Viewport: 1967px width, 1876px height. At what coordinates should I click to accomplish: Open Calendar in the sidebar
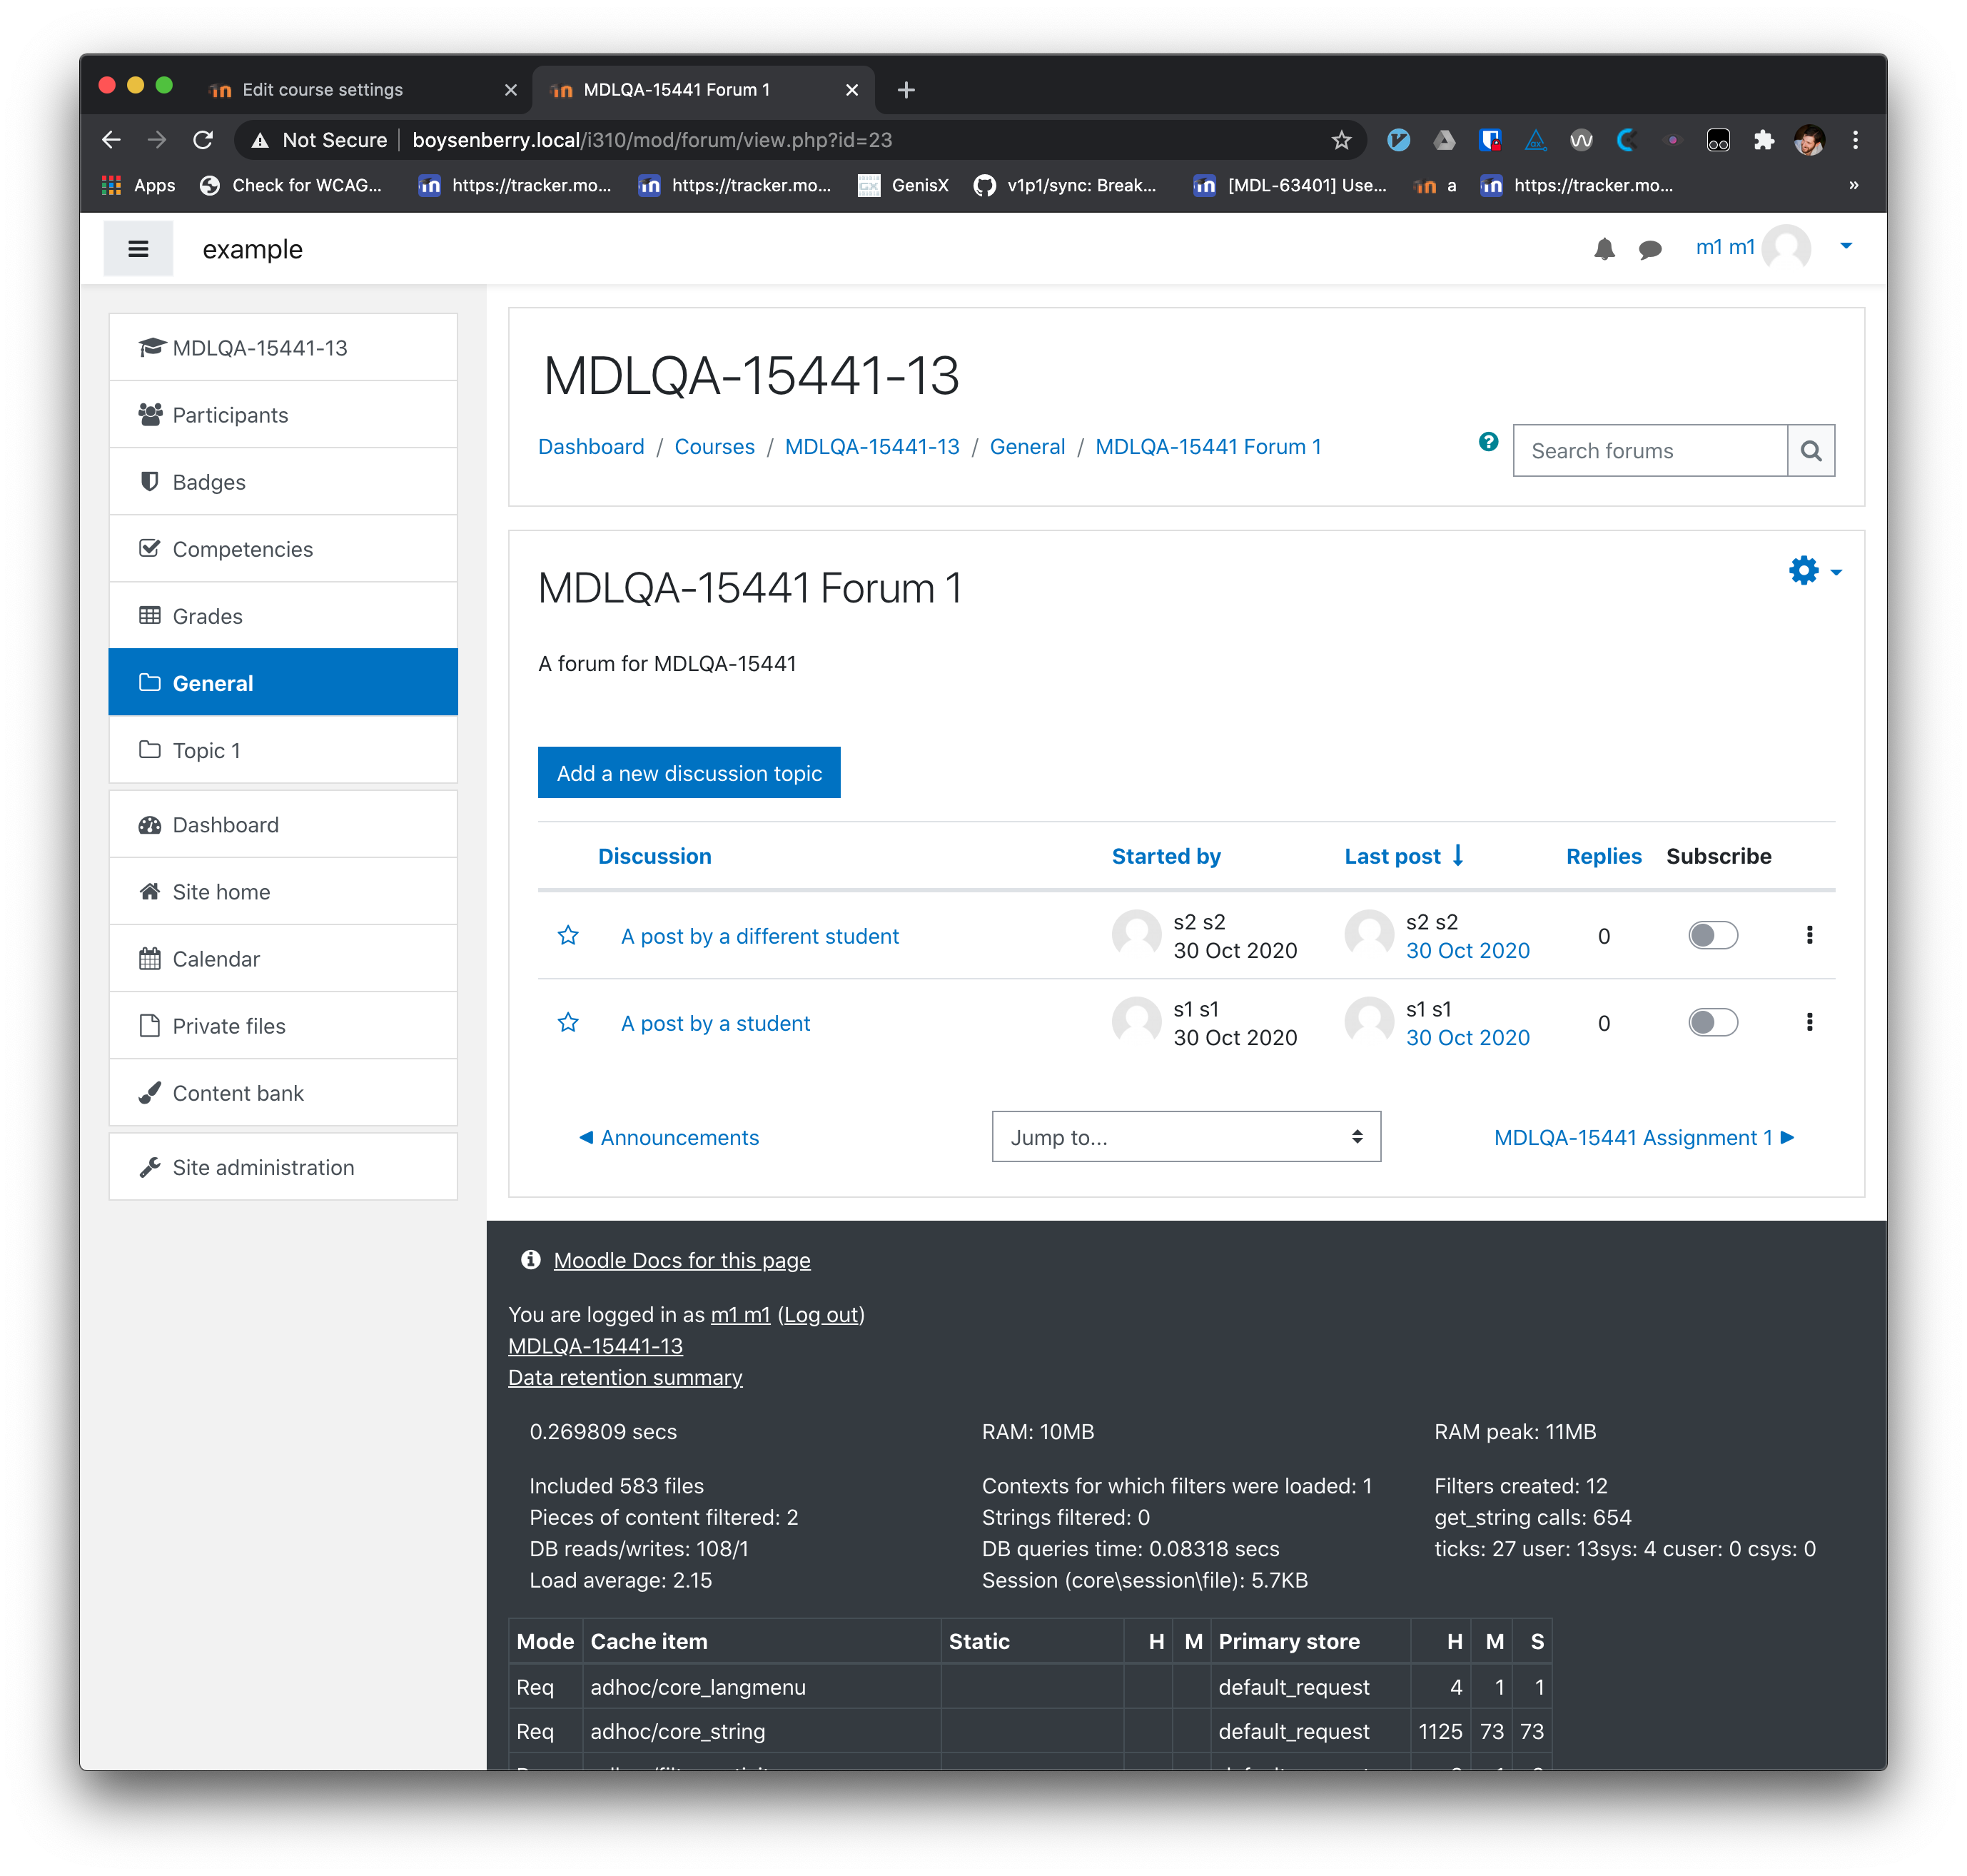(283, 959)
